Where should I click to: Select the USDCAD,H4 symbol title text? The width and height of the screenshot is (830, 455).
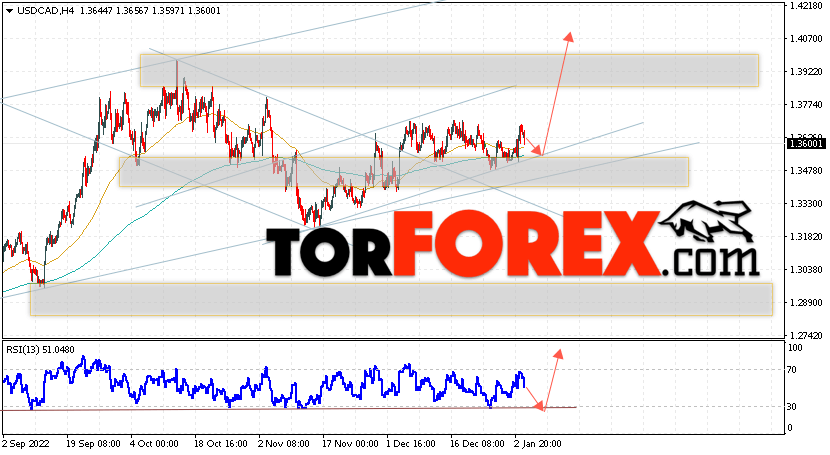pos(46,11)
